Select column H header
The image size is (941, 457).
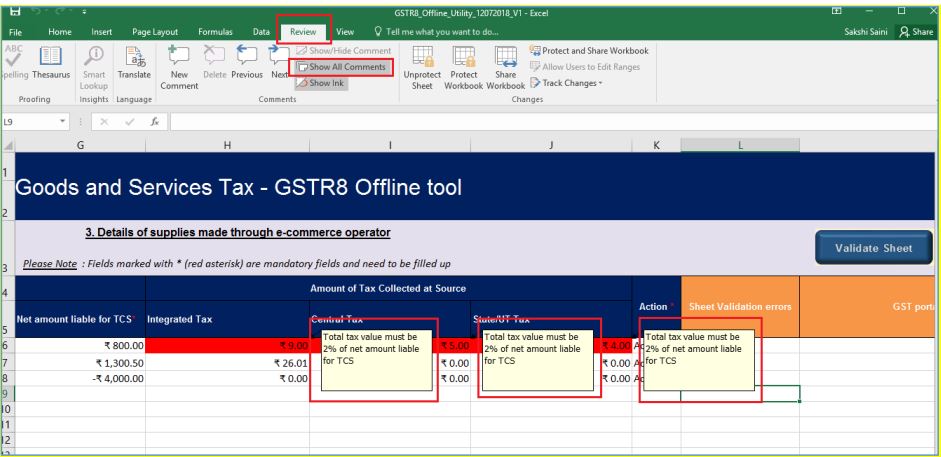(x=227, y=145)
